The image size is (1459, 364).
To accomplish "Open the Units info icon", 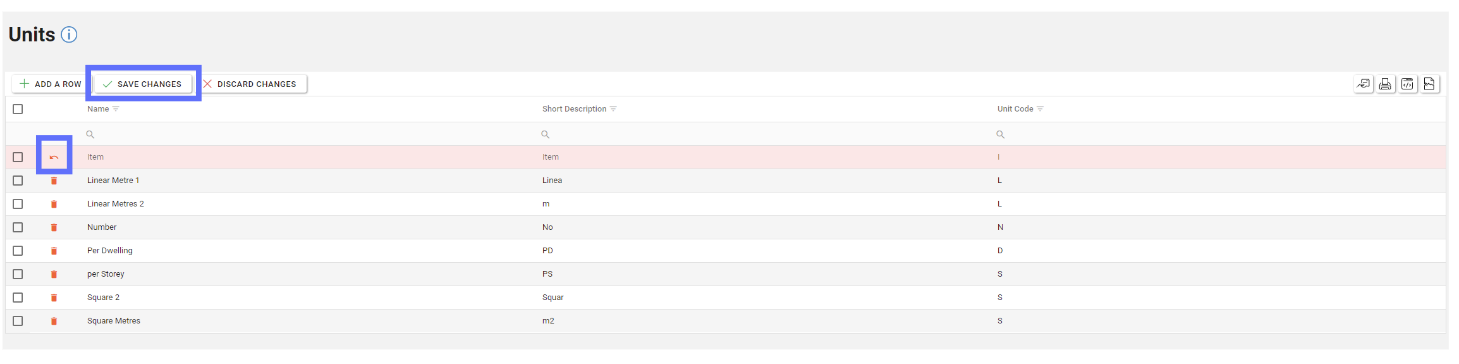I will pos(69,35).
